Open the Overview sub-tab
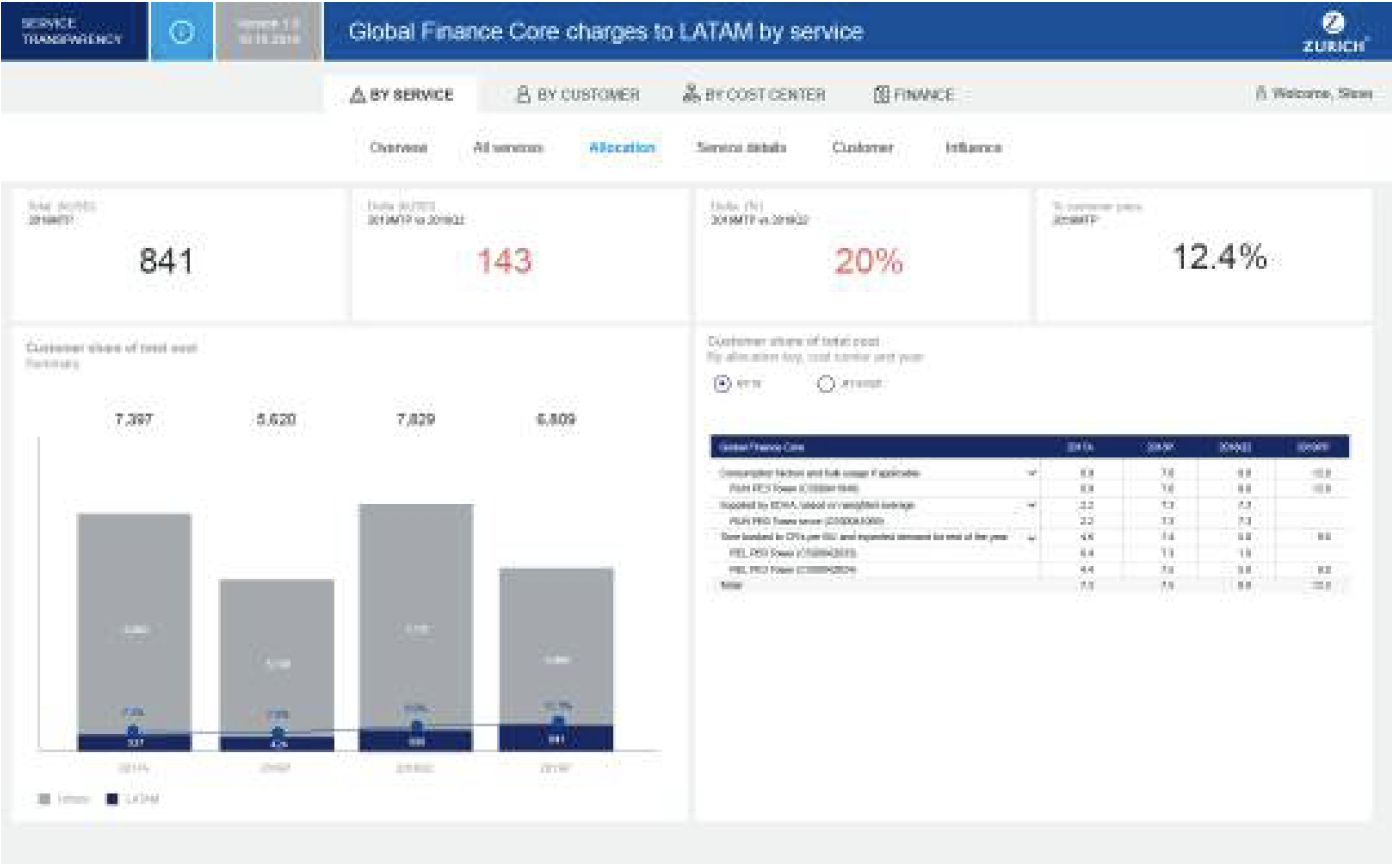Screen dimensions: 1392x866 point(398,148)
